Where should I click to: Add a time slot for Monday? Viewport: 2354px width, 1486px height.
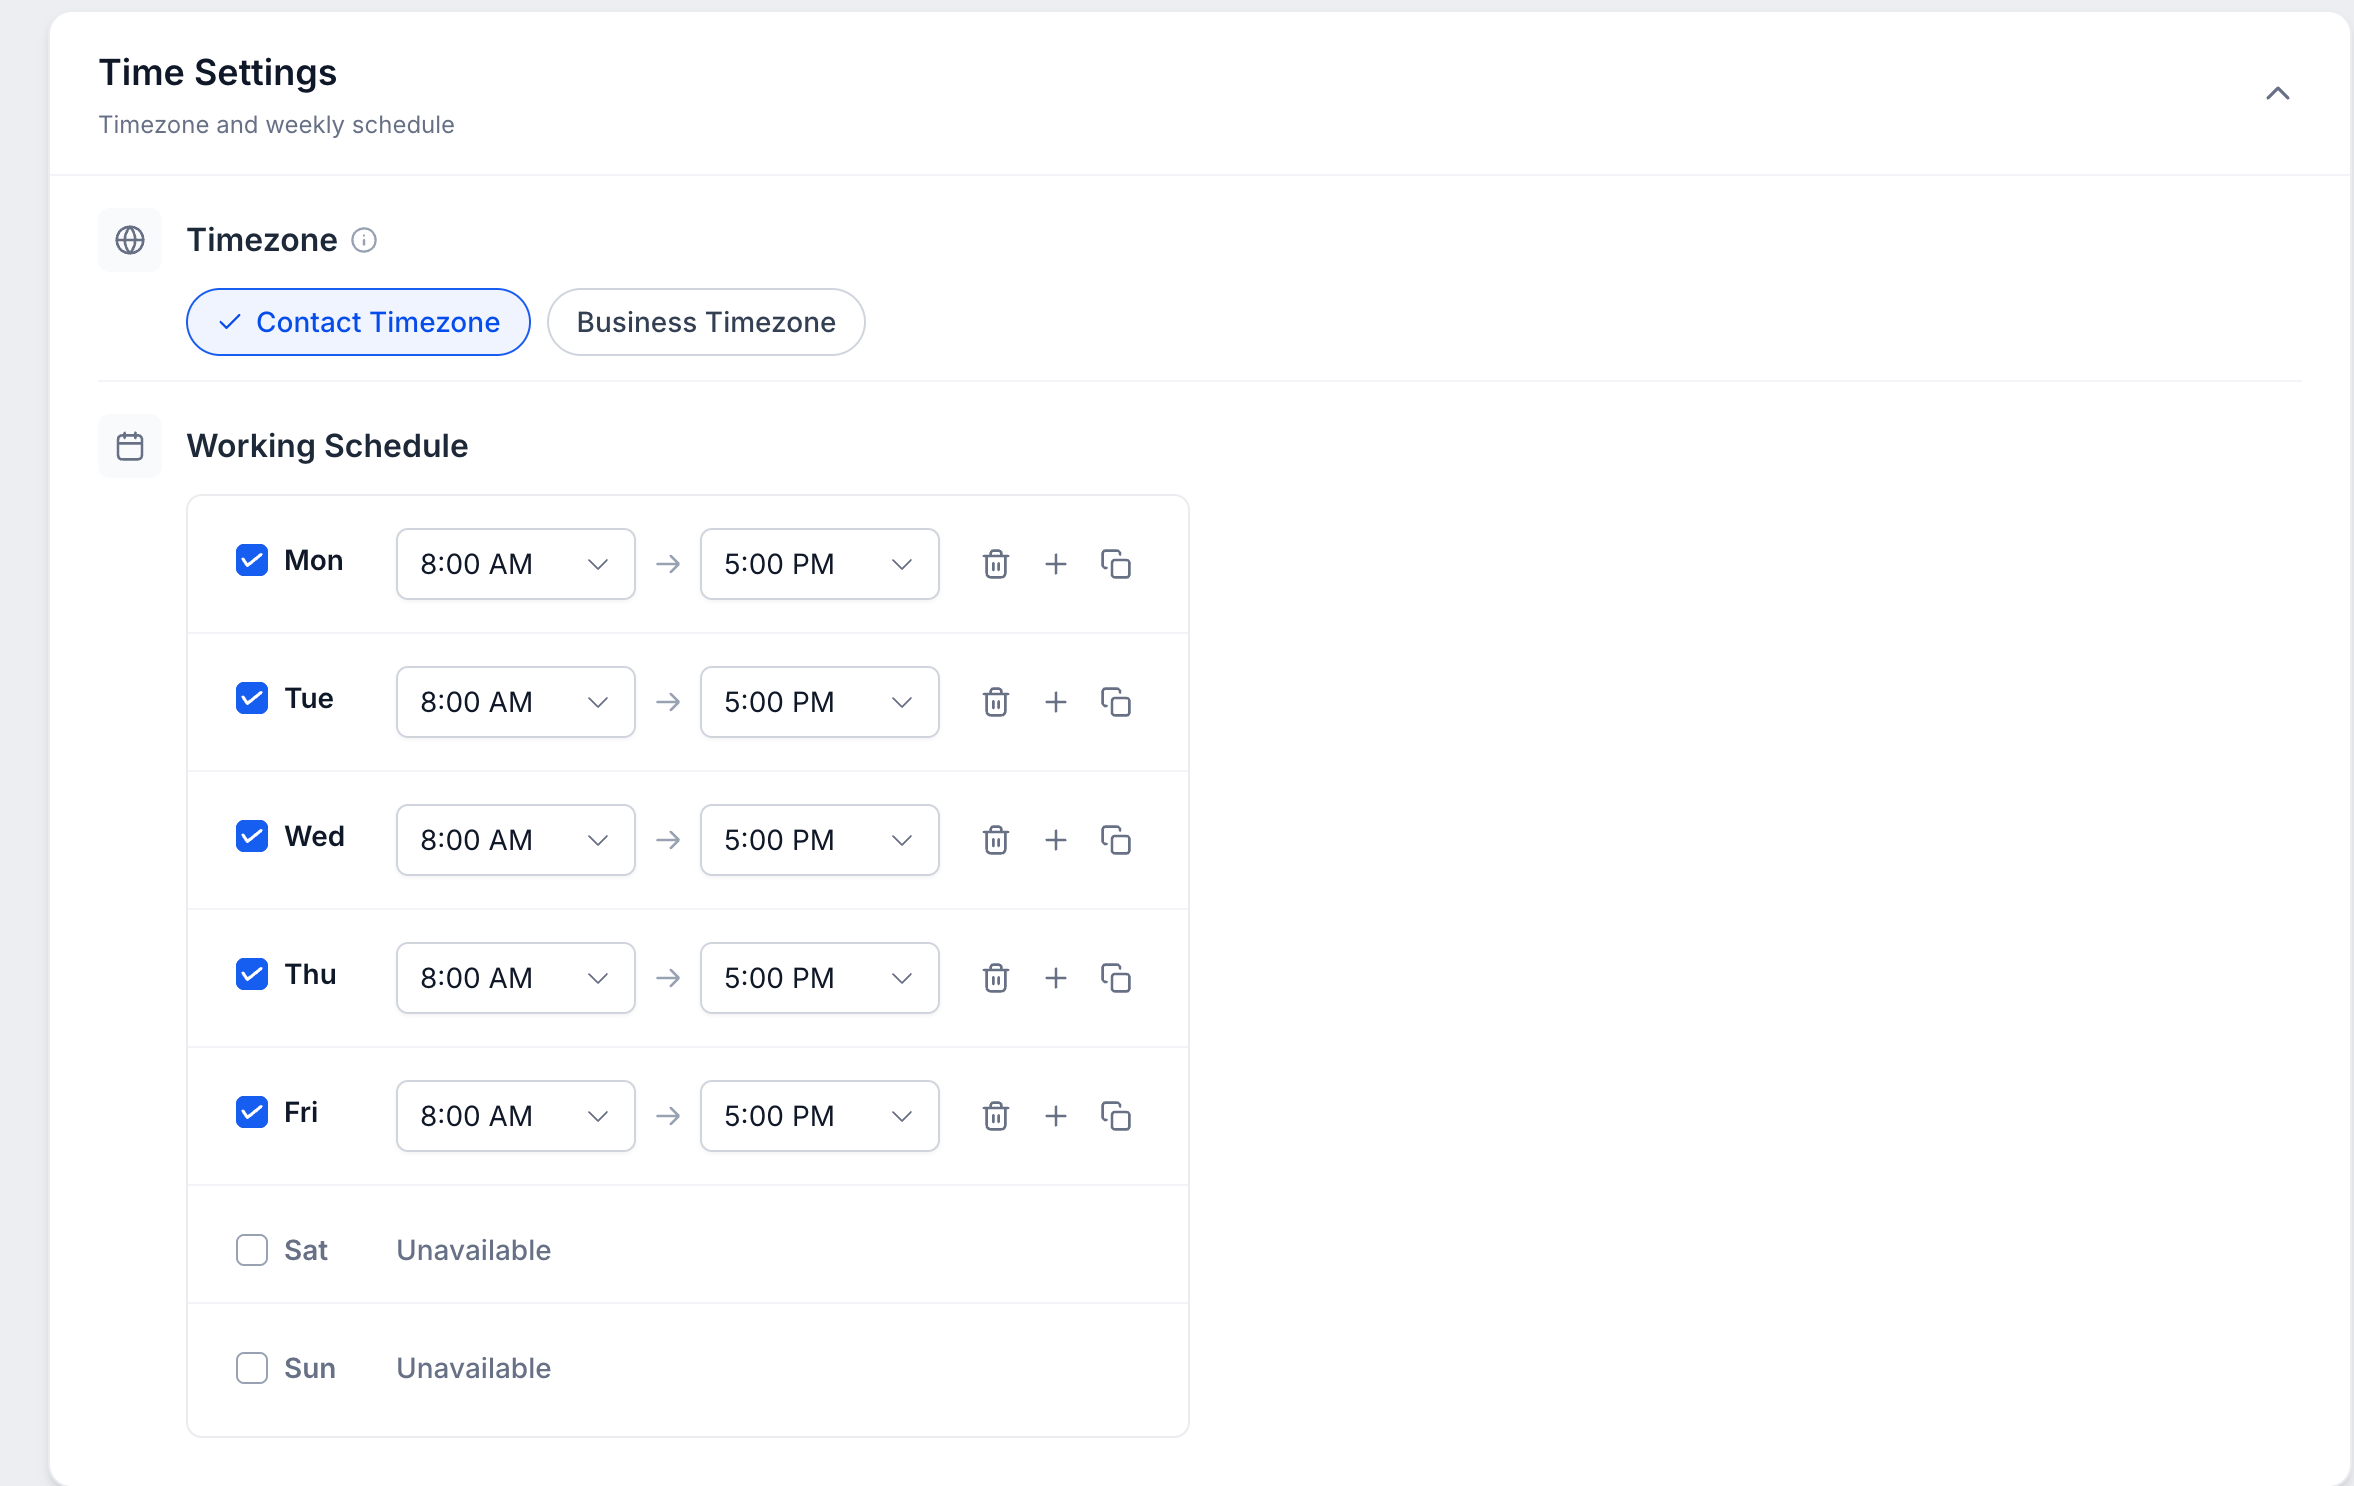coord(1055,564)
